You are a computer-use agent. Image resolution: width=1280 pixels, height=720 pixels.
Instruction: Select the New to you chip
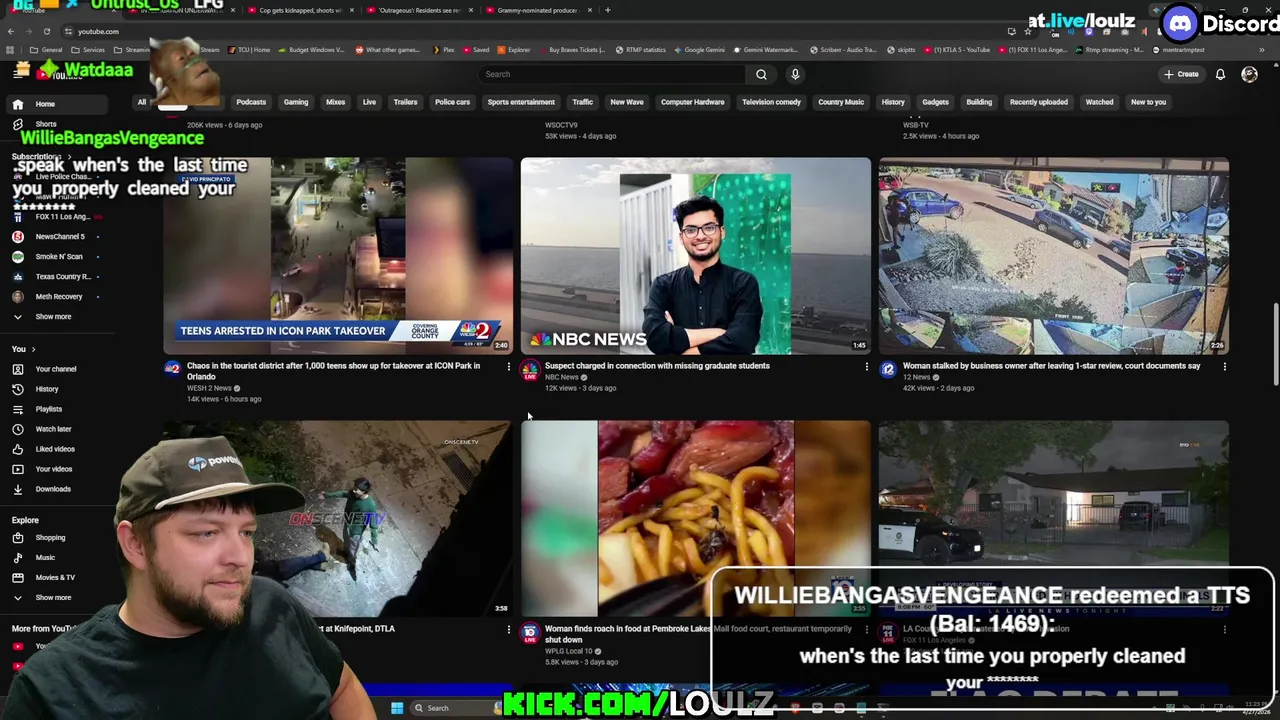pos(1148,102)
